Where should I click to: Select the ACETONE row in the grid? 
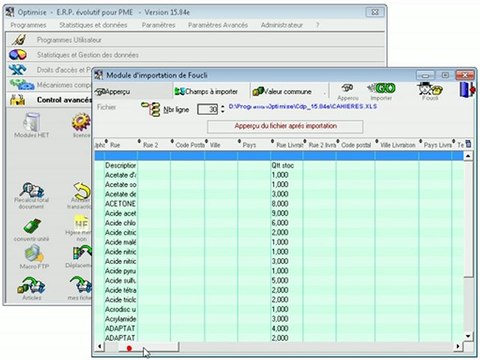[x=279, y=204]
